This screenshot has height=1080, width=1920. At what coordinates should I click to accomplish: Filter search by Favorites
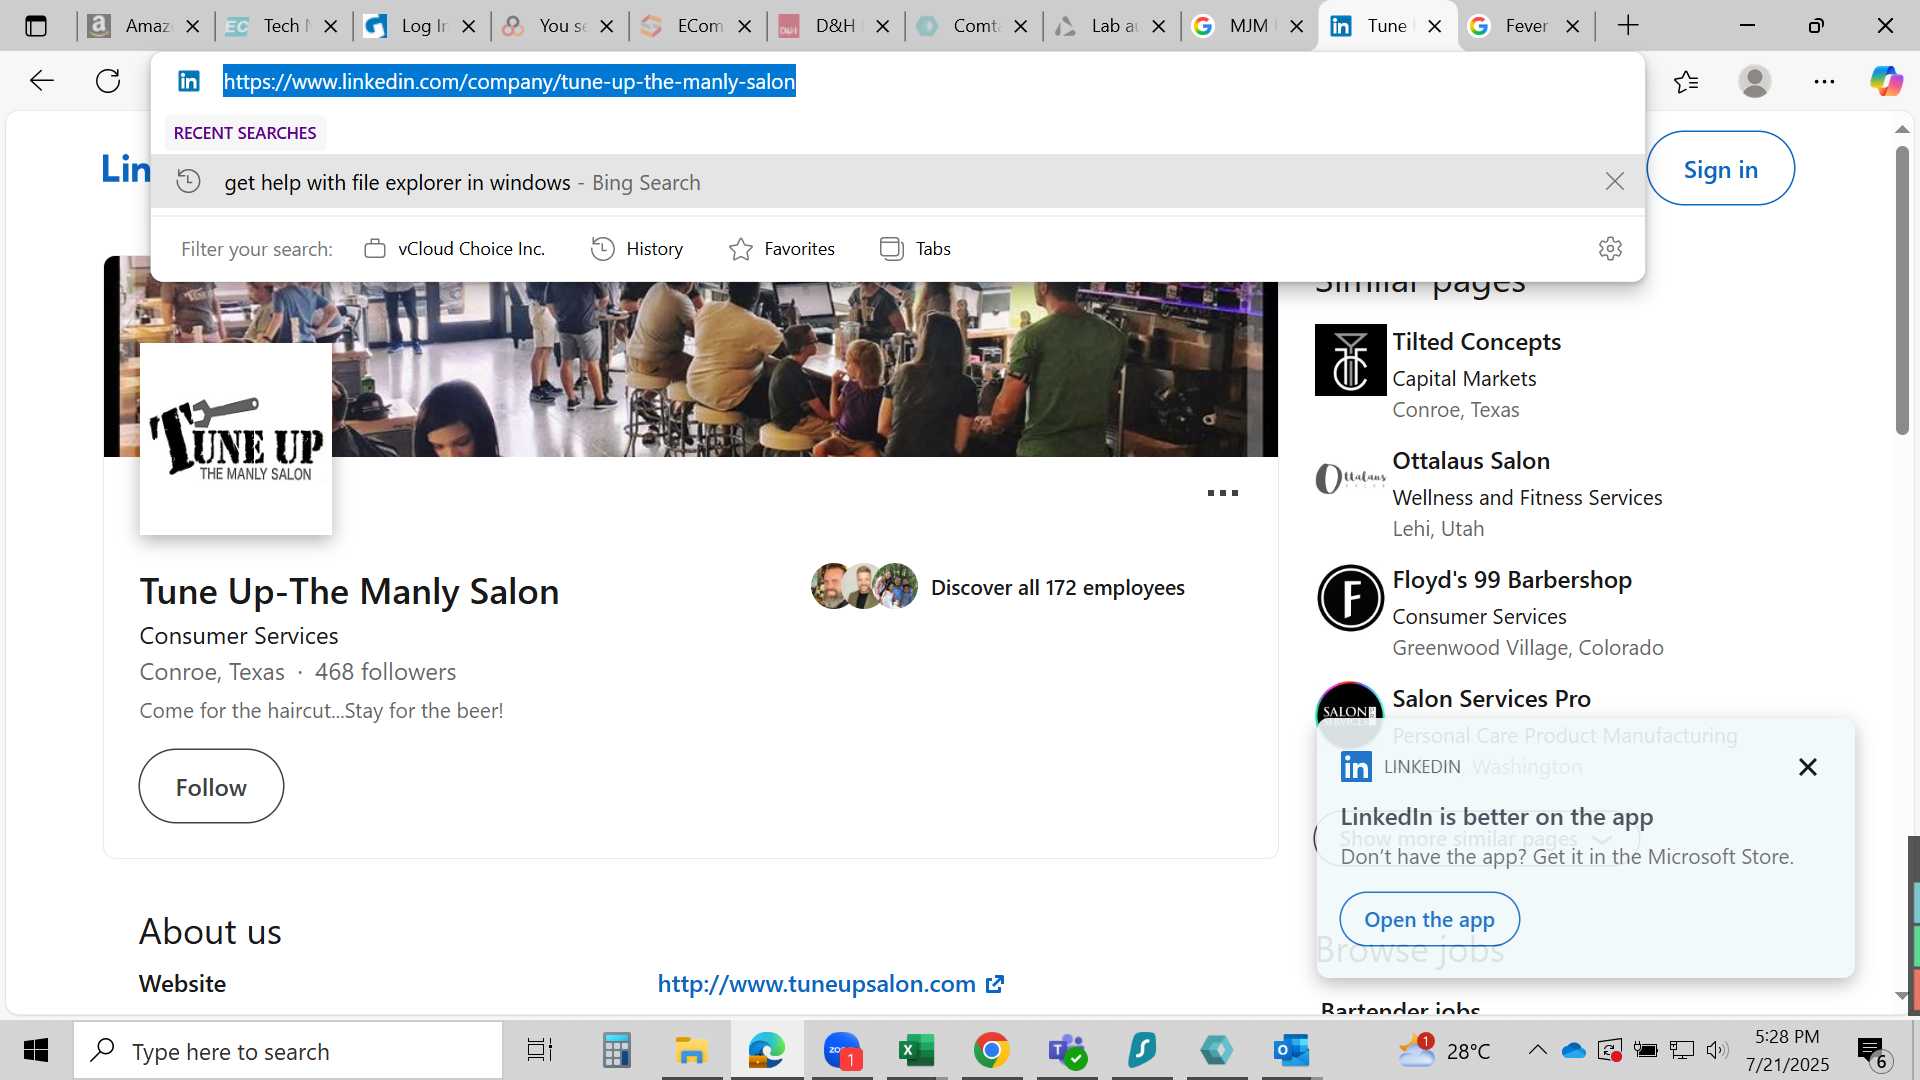click(x=782, y=249)
